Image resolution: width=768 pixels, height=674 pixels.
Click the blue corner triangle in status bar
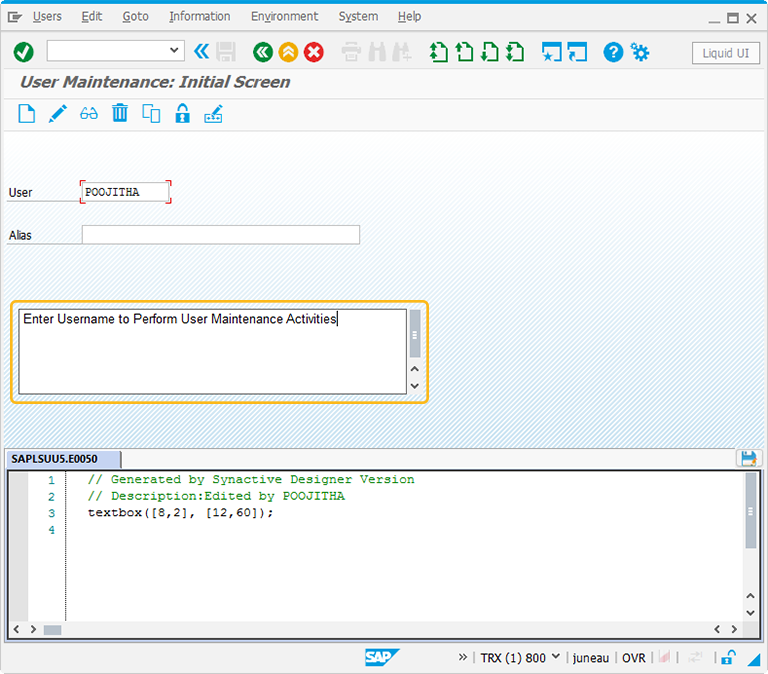click(754, 659)
